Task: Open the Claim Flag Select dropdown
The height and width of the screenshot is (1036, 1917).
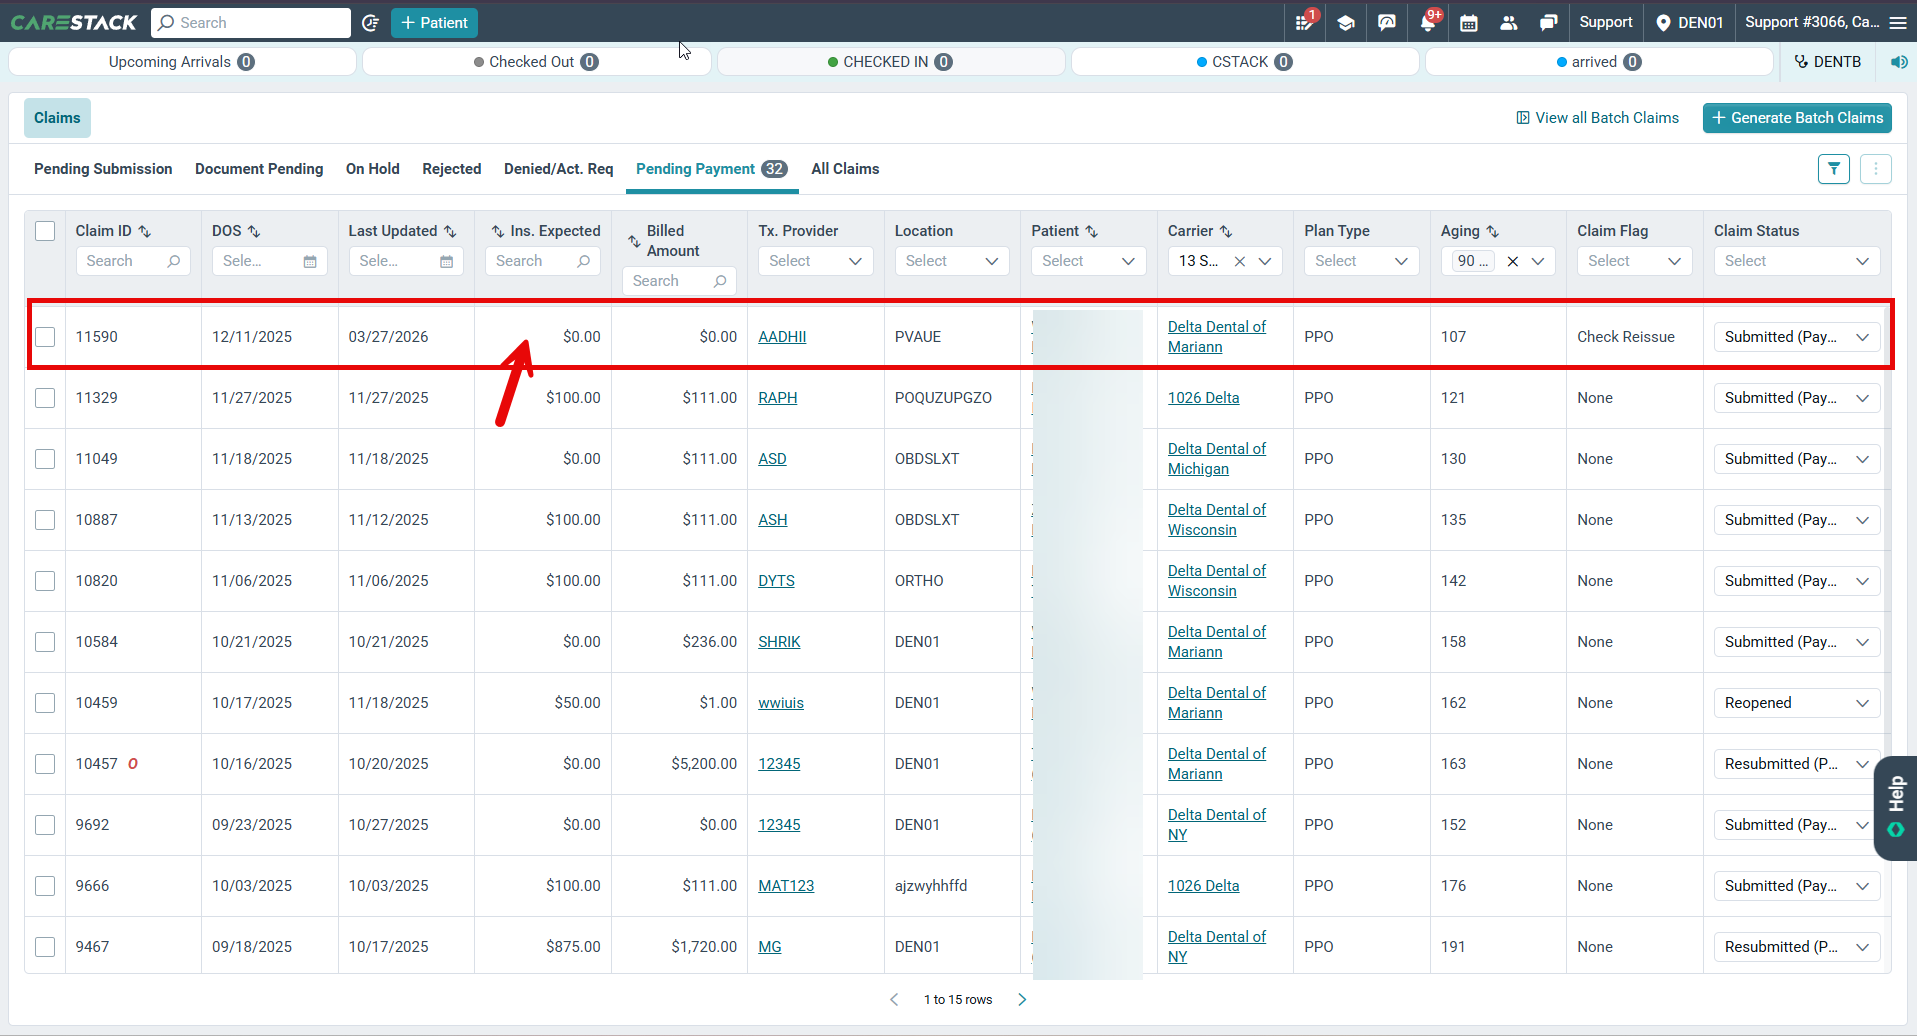Action: point(1634,261)
